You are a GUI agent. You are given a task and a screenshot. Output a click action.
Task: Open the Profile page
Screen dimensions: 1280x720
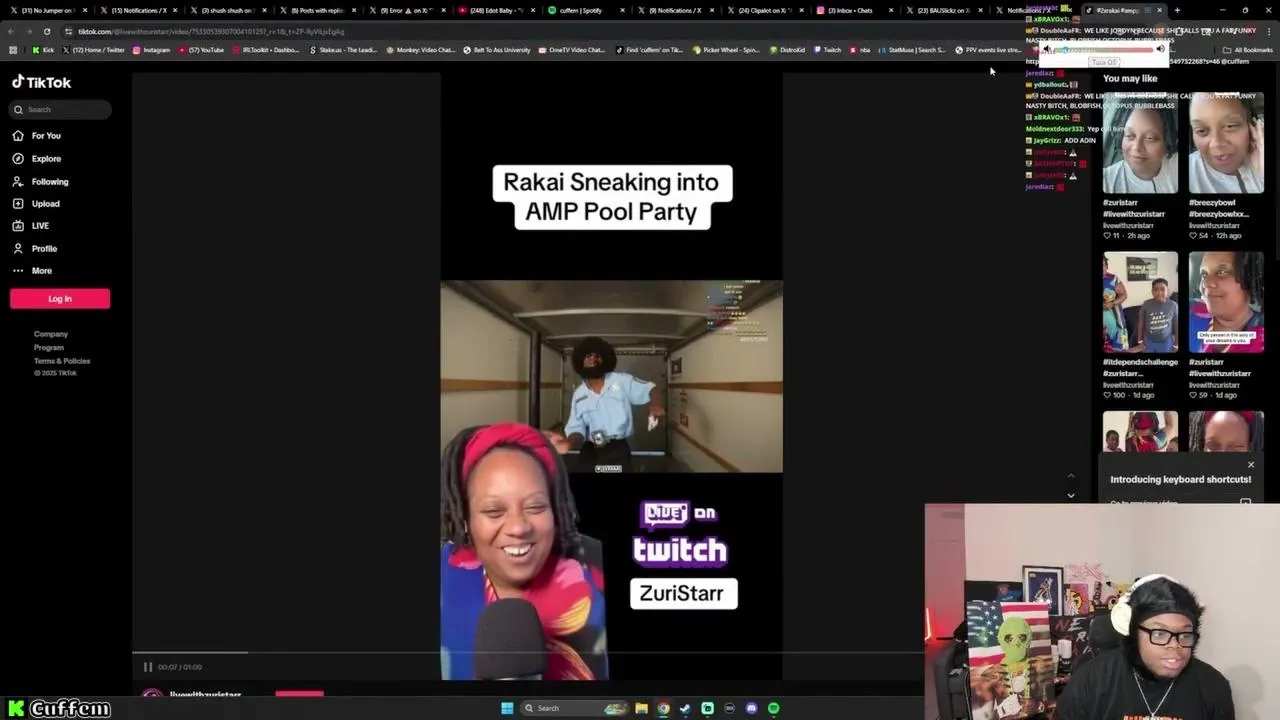pyautogui.click(x=44, y=248)
